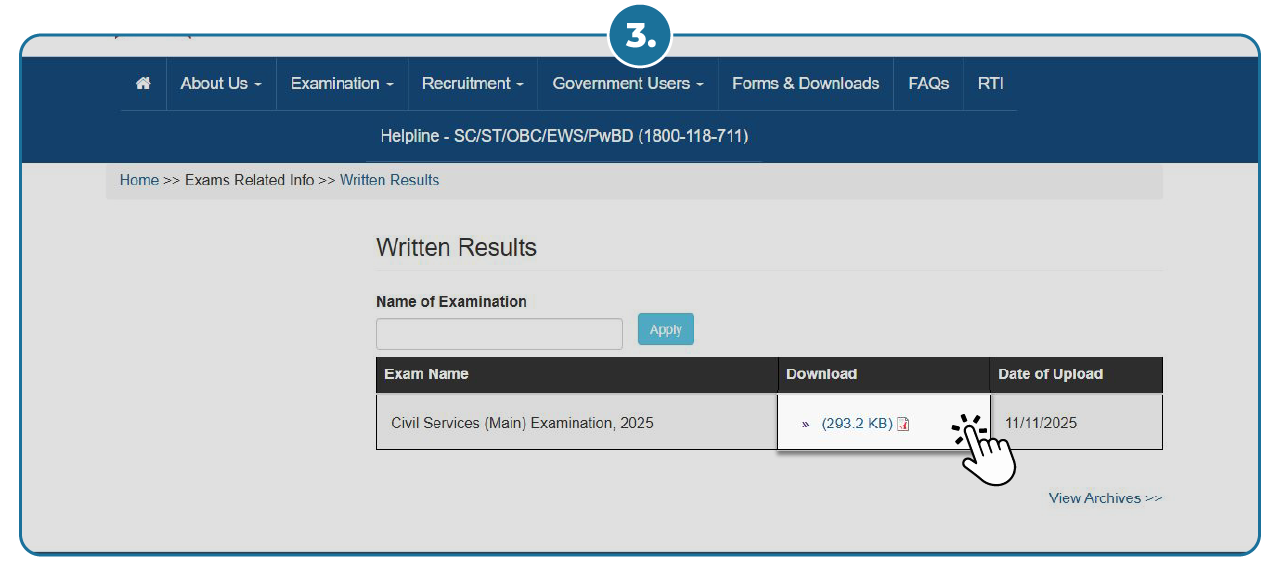Image resolution: width=1280 pixels, height=568 pixels.
Task: Expand the About Us menu
Action: coord(221,84)
